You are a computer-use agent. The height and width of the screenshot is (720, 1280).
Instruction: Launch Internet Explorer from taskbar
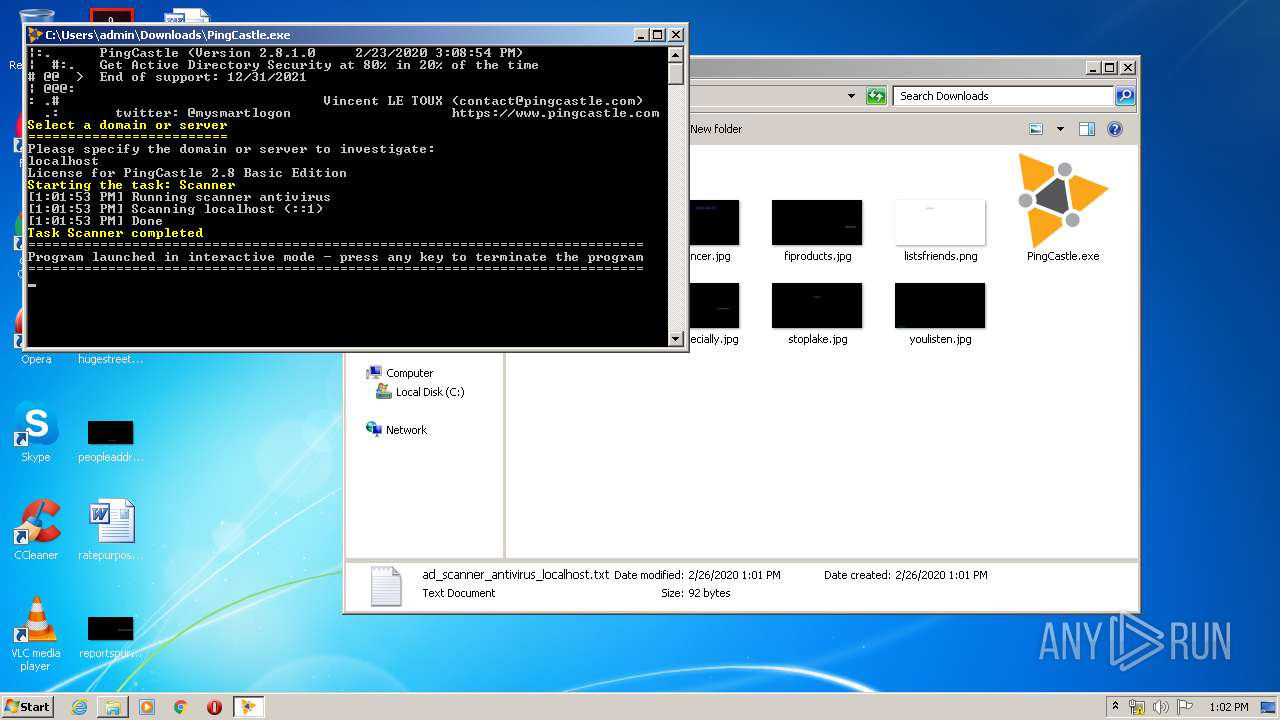coord(79,707)
